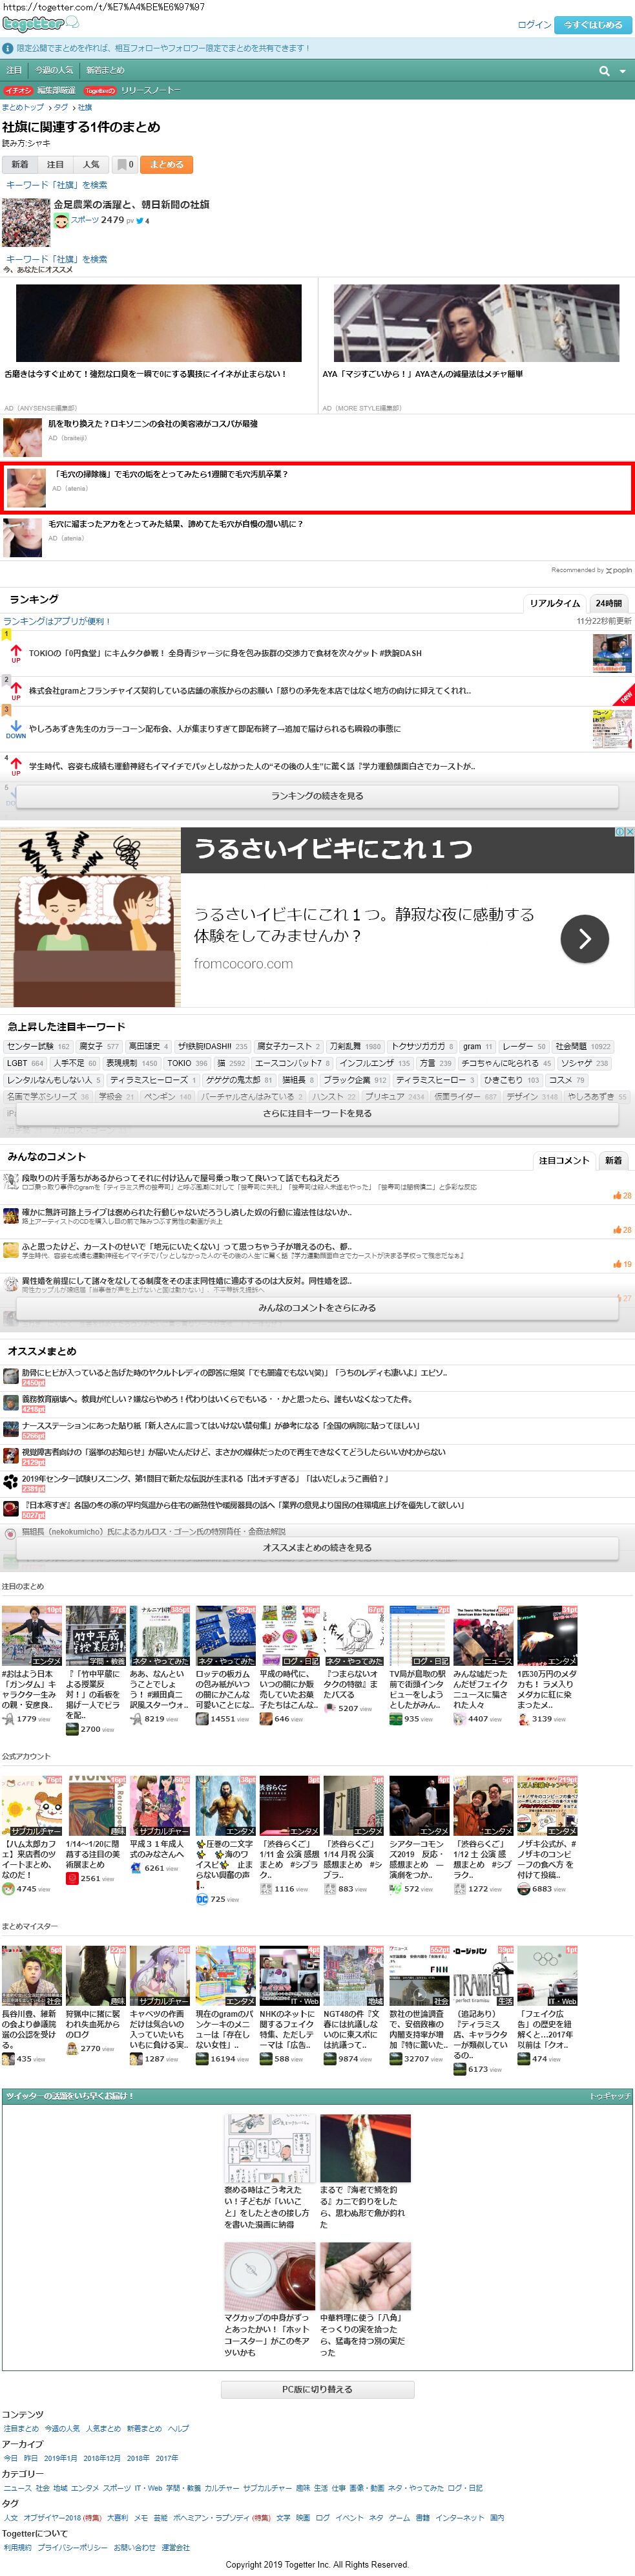The image size is (635, 2576).
Task: Open the 竹中平蔵 protest sign thumbnail
Action: coord(96,1636)
